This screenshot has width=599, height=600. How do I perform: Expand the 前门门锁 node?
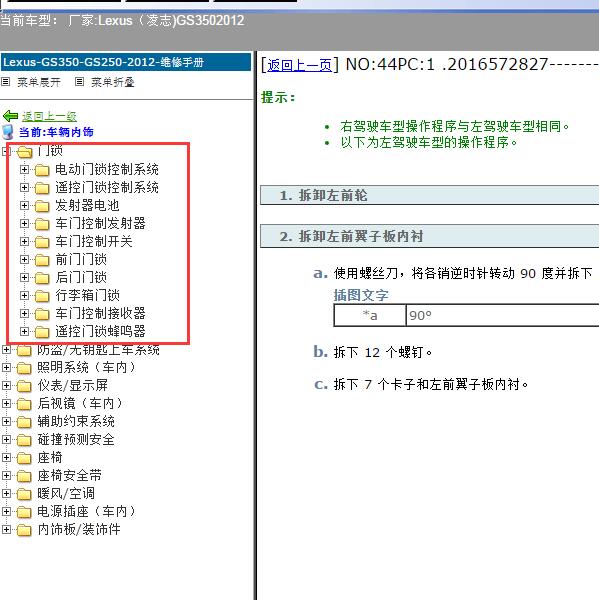pyautogui.click(x=24, y=259)
